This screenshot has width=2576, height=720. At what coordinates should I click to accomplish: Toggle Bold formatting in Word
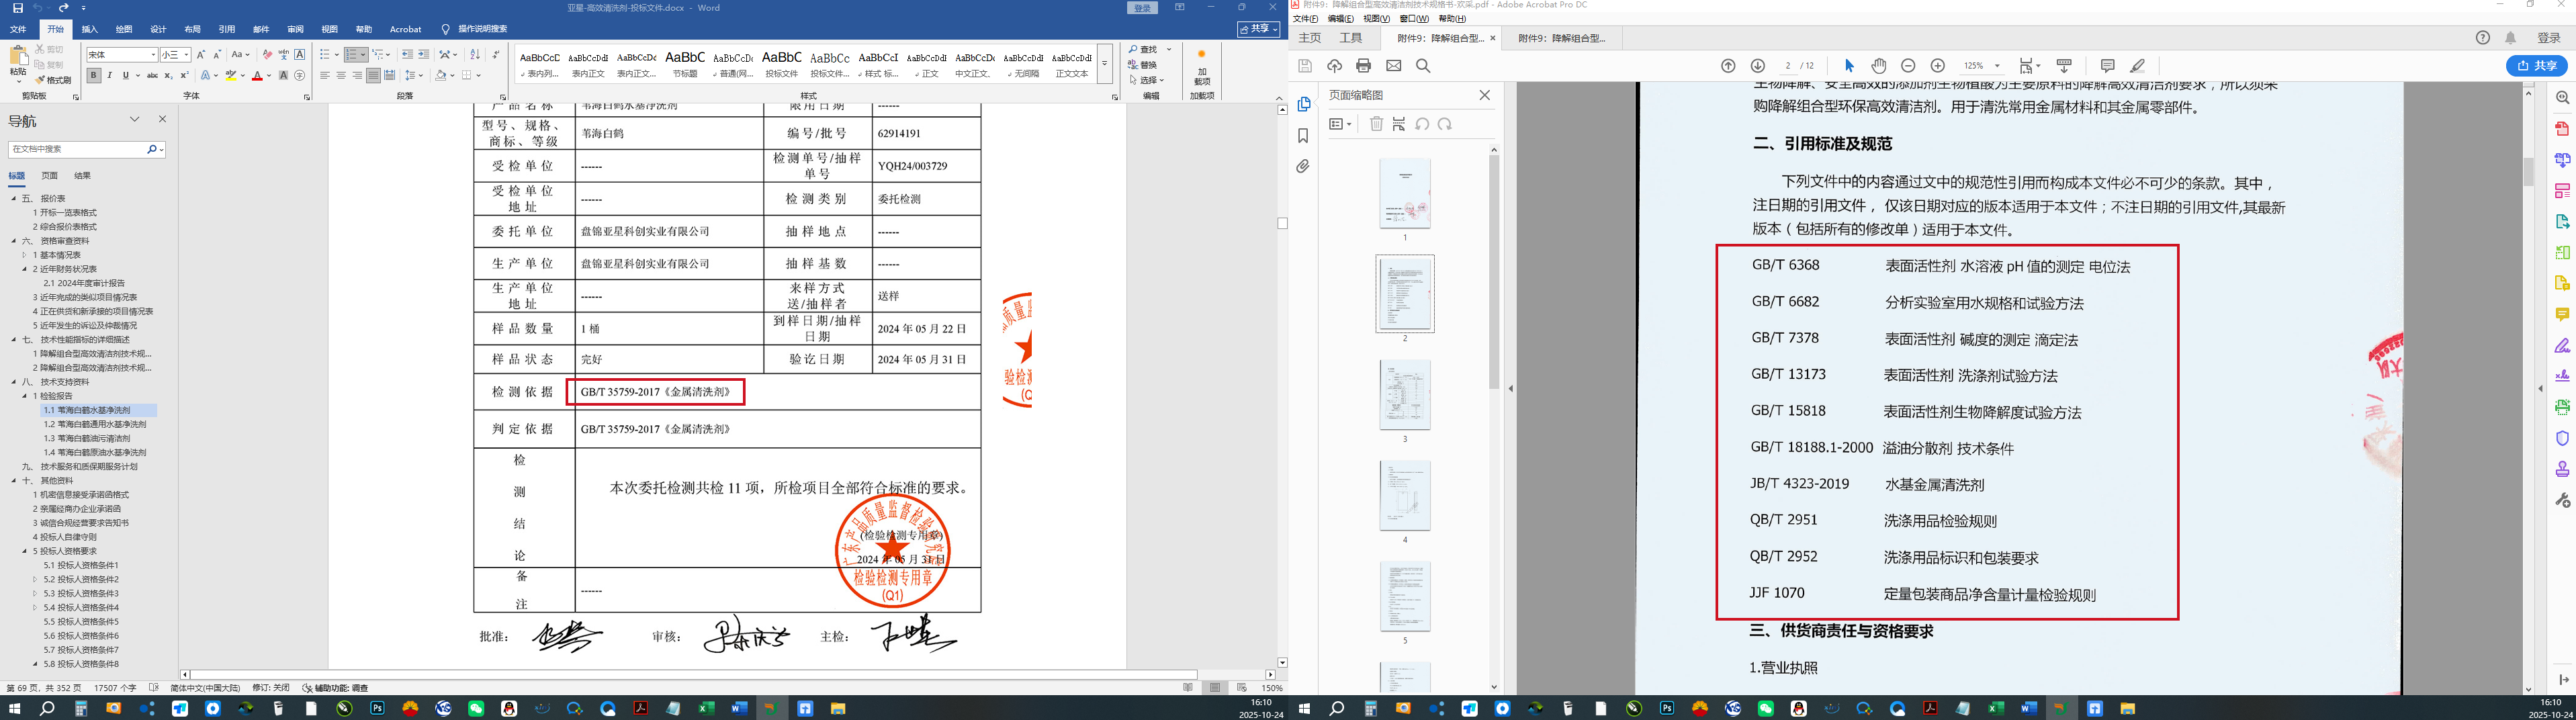94,75
